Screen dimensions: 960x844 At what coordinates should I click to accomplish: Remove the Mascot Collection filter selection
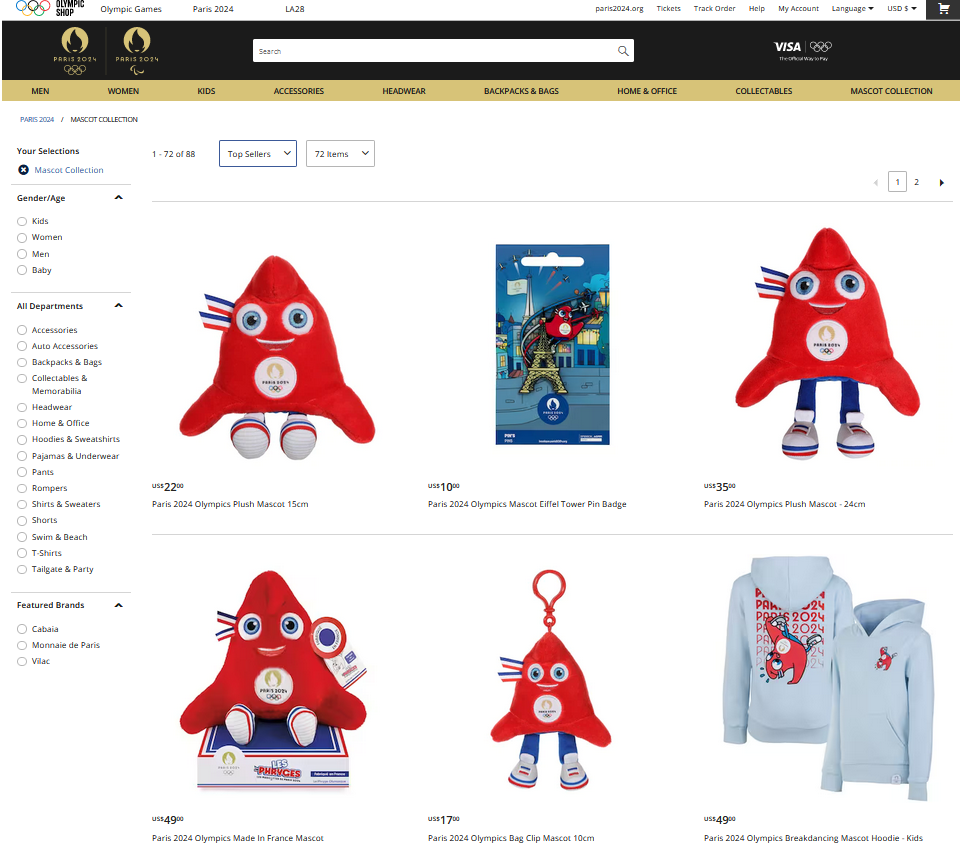coord(23,170)
